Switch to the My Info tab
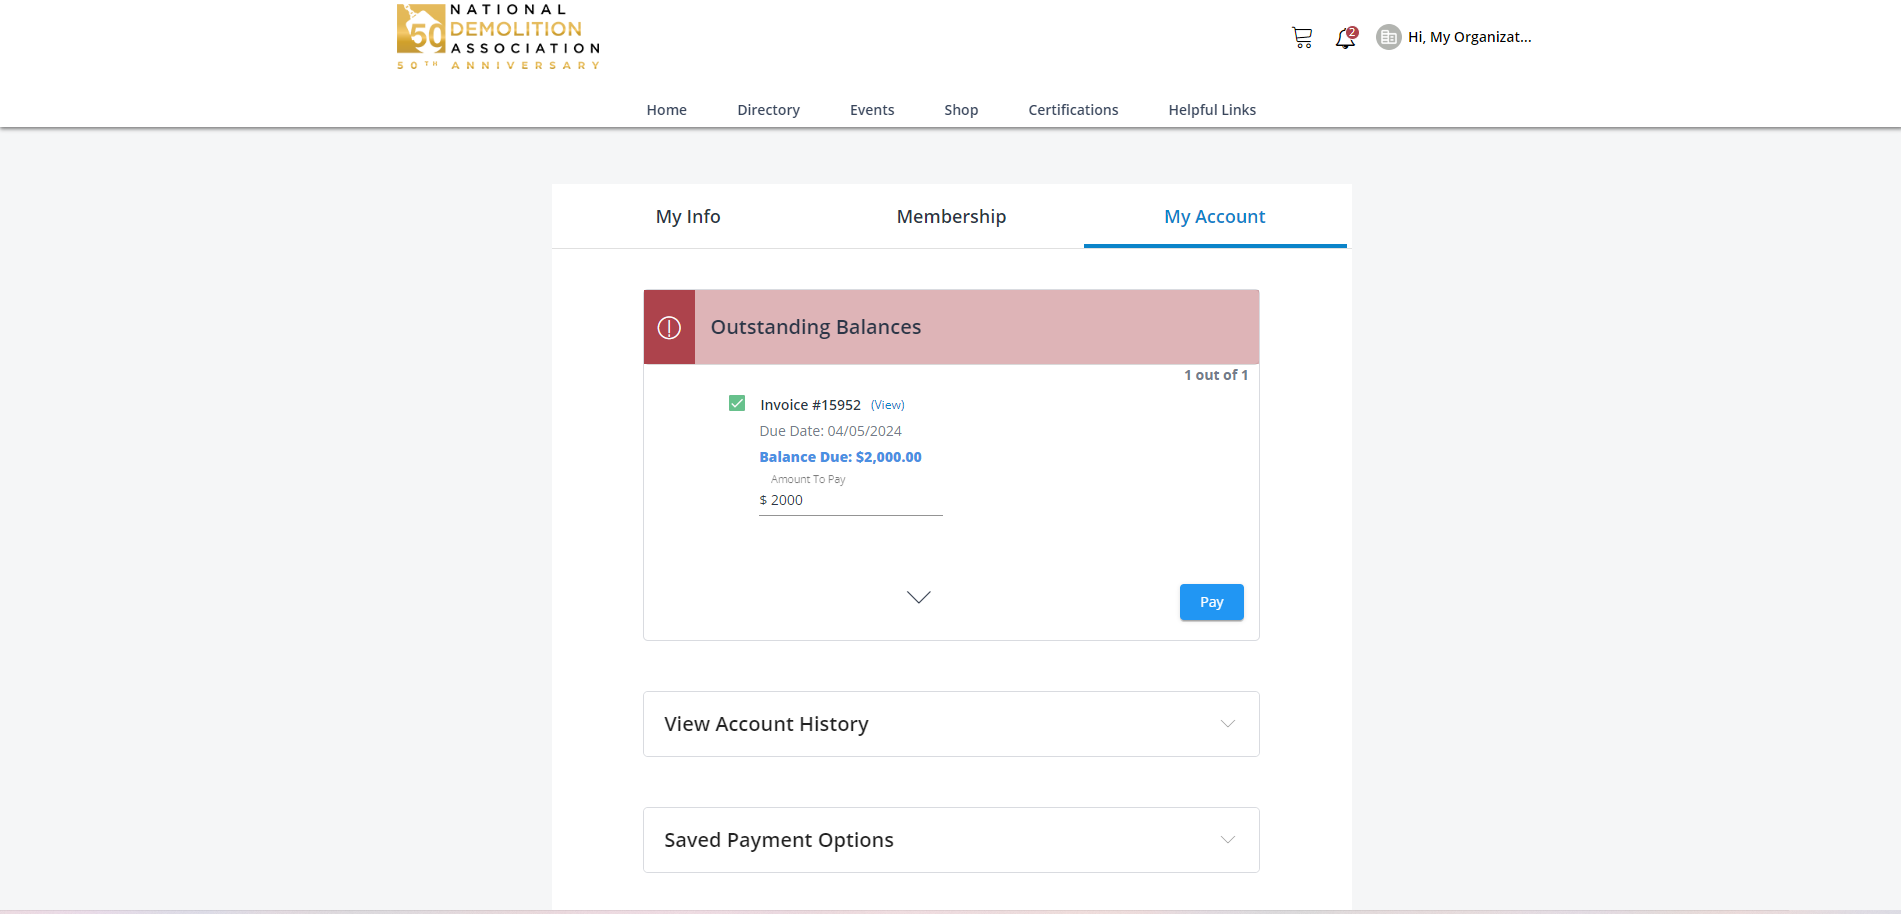This screenshot has width=1901, height=914. pos(688,217)
